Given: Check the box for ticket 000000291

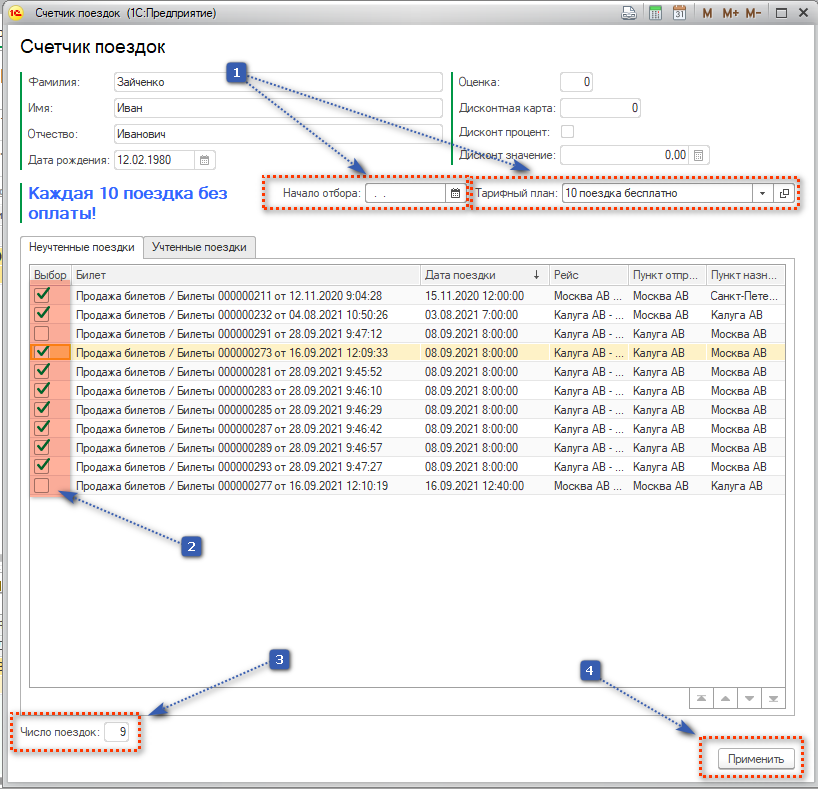Looking at the screenshot, I should [x=41, y=333].
